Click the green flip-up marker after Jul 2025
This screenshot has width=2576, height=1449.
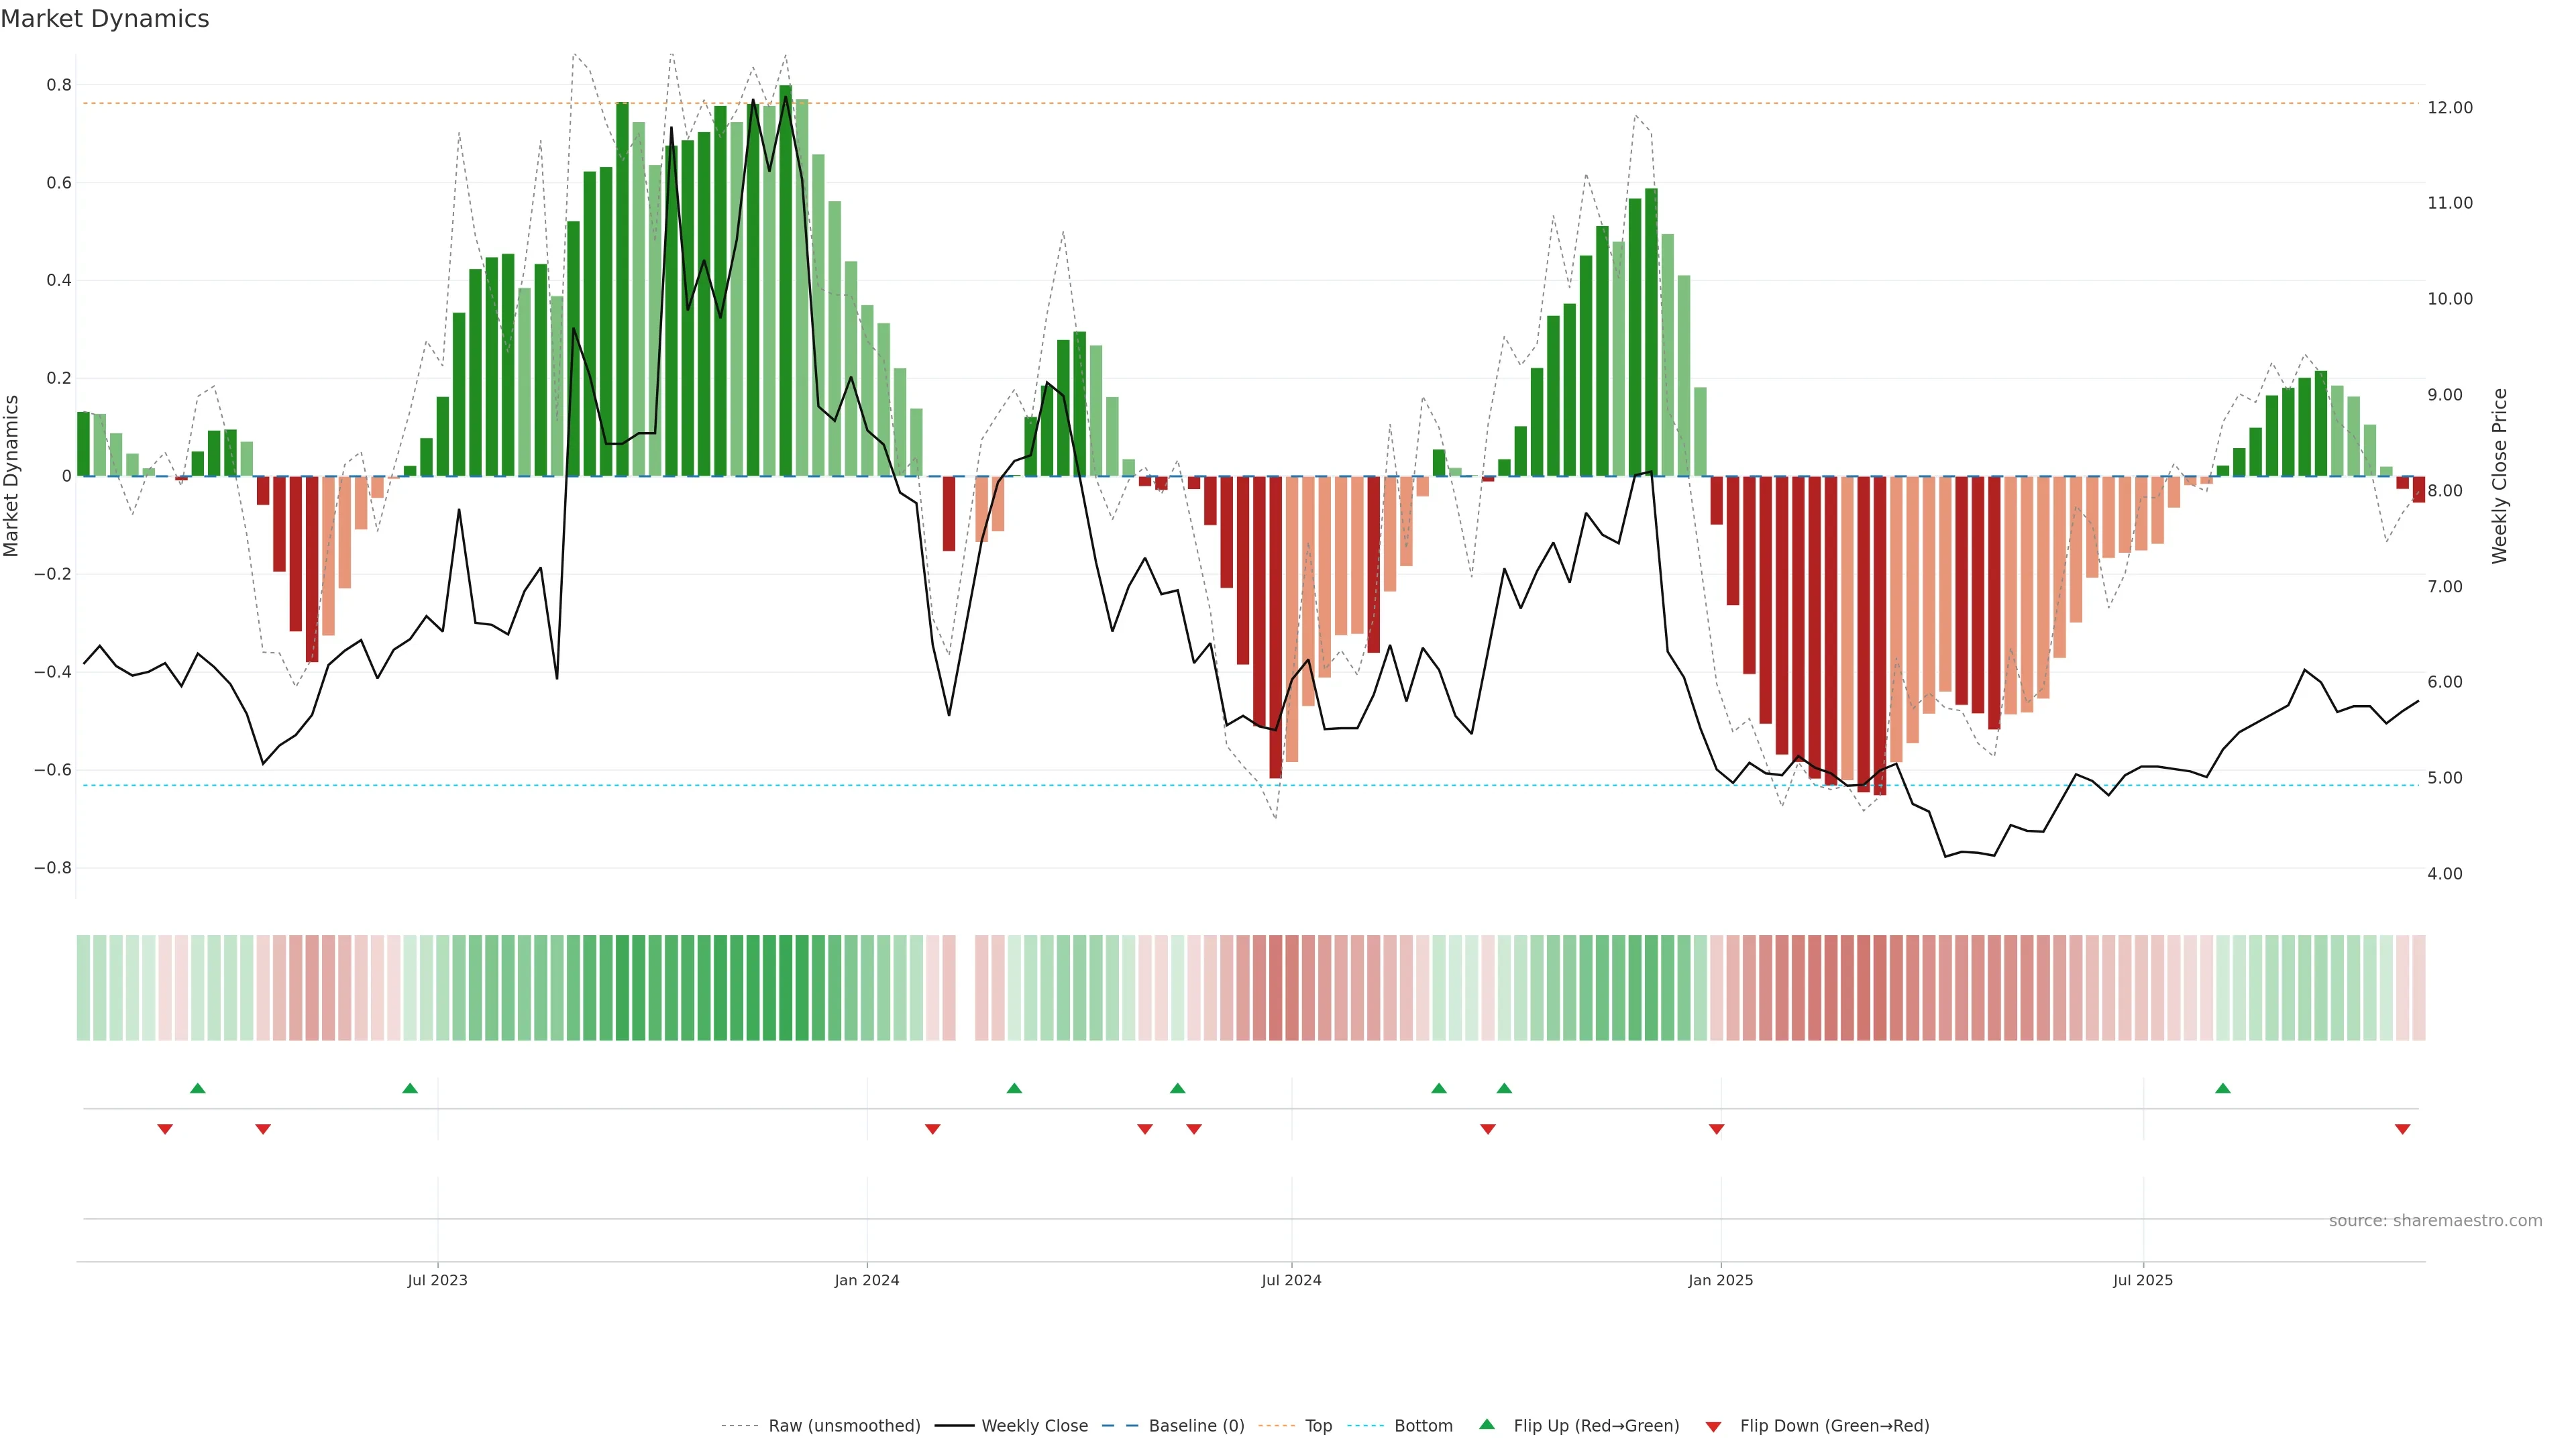click(2222, 1088)
